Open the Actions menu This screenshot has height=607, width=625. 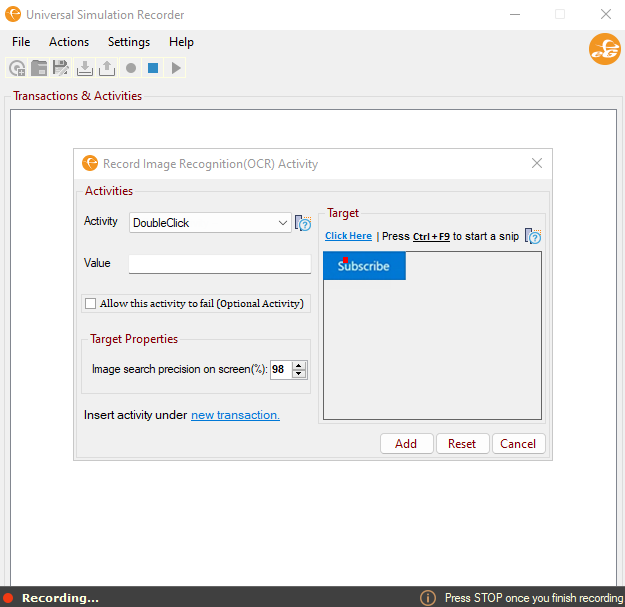tap(69, 42)
